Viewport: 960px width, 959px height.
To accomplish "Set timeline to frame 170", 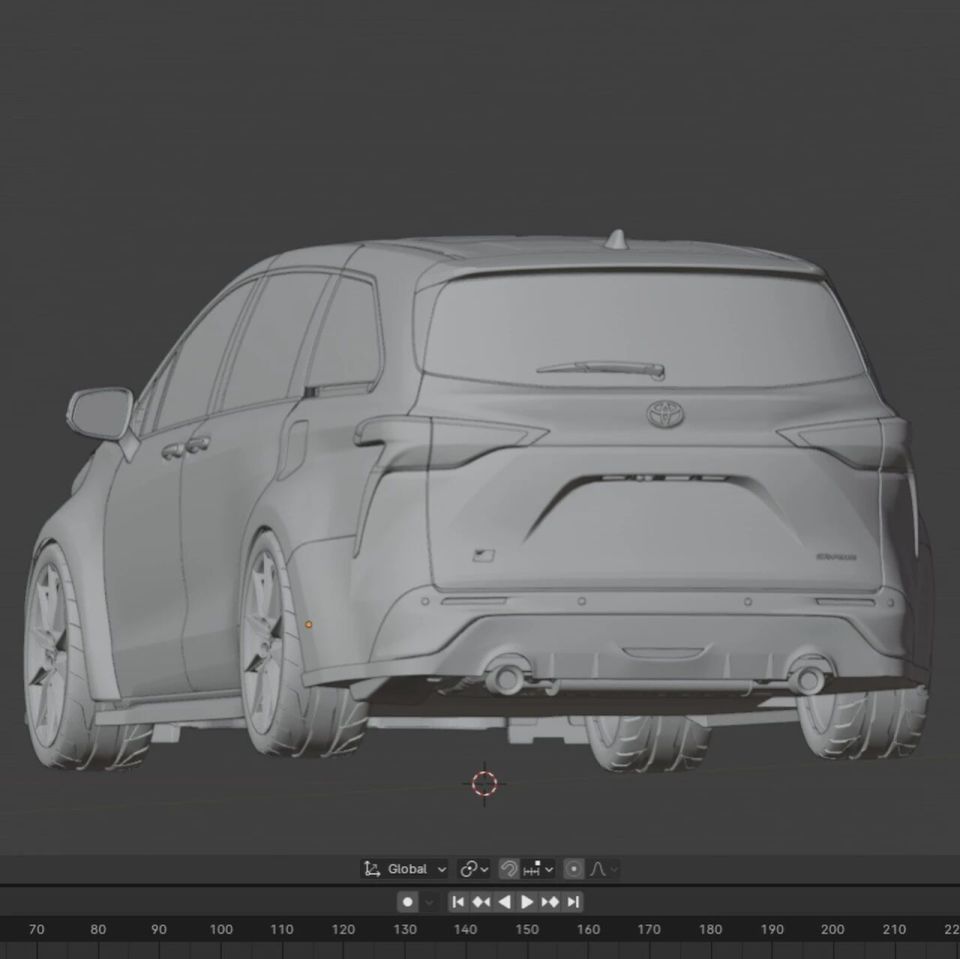I will pyautogui.click(x=649, y=930).
